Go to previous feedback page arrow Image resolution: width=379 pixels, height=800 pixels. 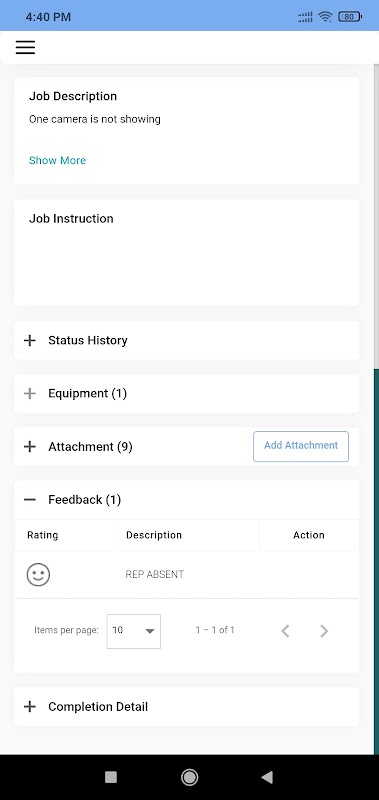point(286,631)
